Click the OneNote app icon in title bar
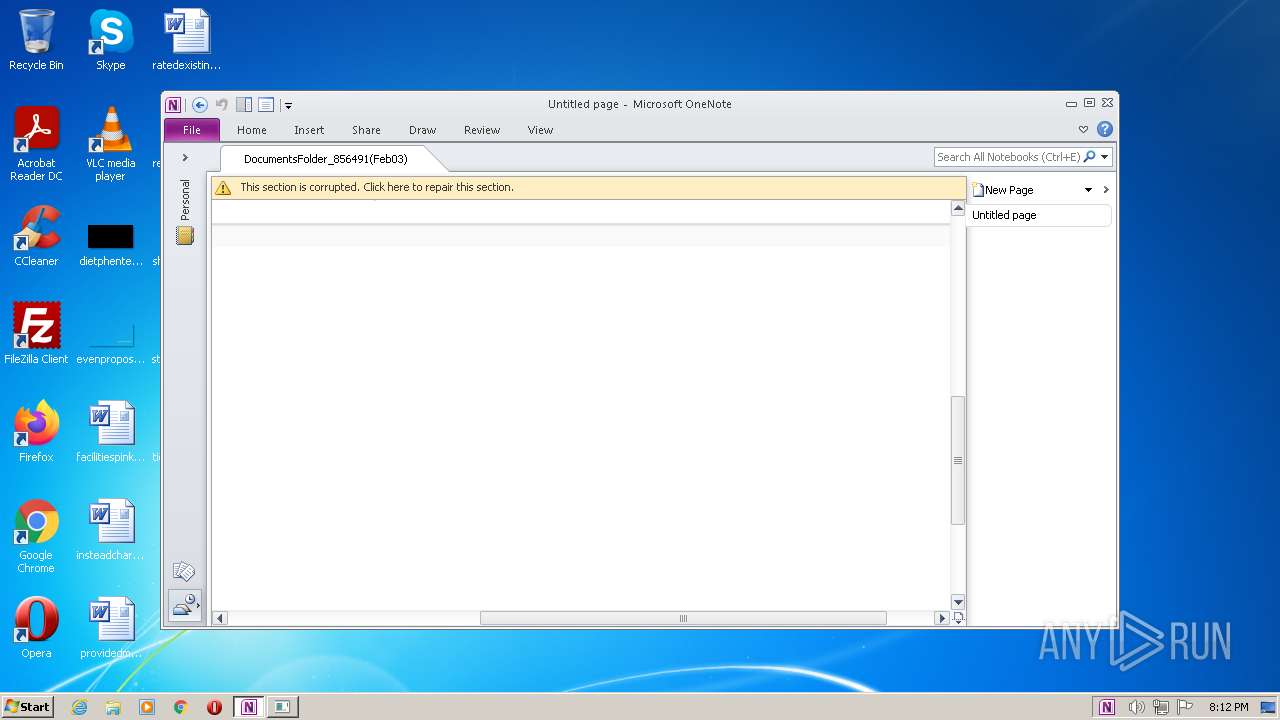Screen dimensions: 1280x720 173,105
